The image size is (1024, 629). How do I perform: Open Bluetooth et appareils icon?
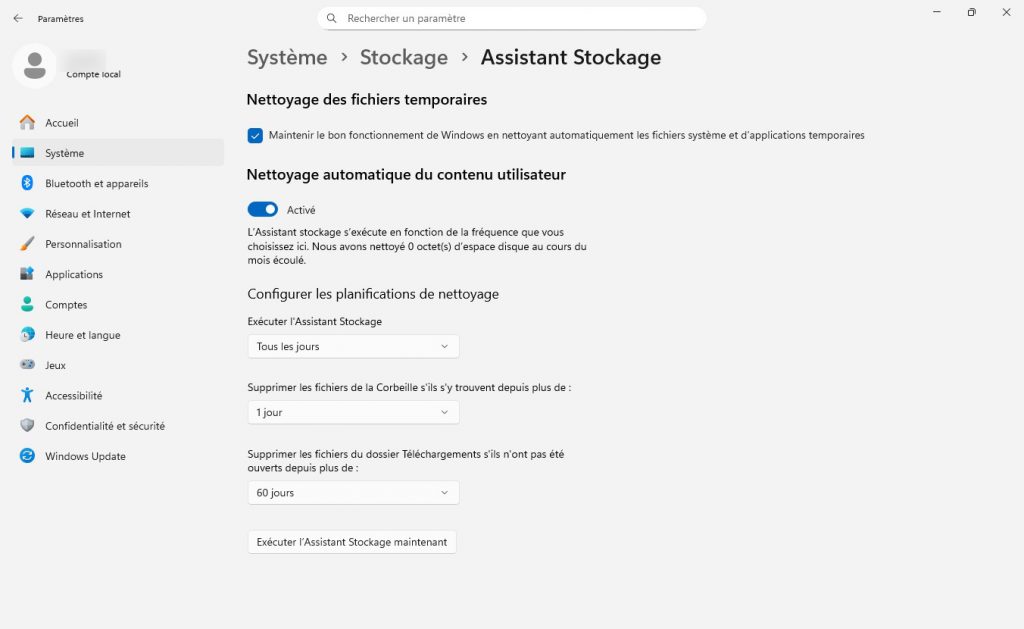pyautogui.click(x=27, y=183)
